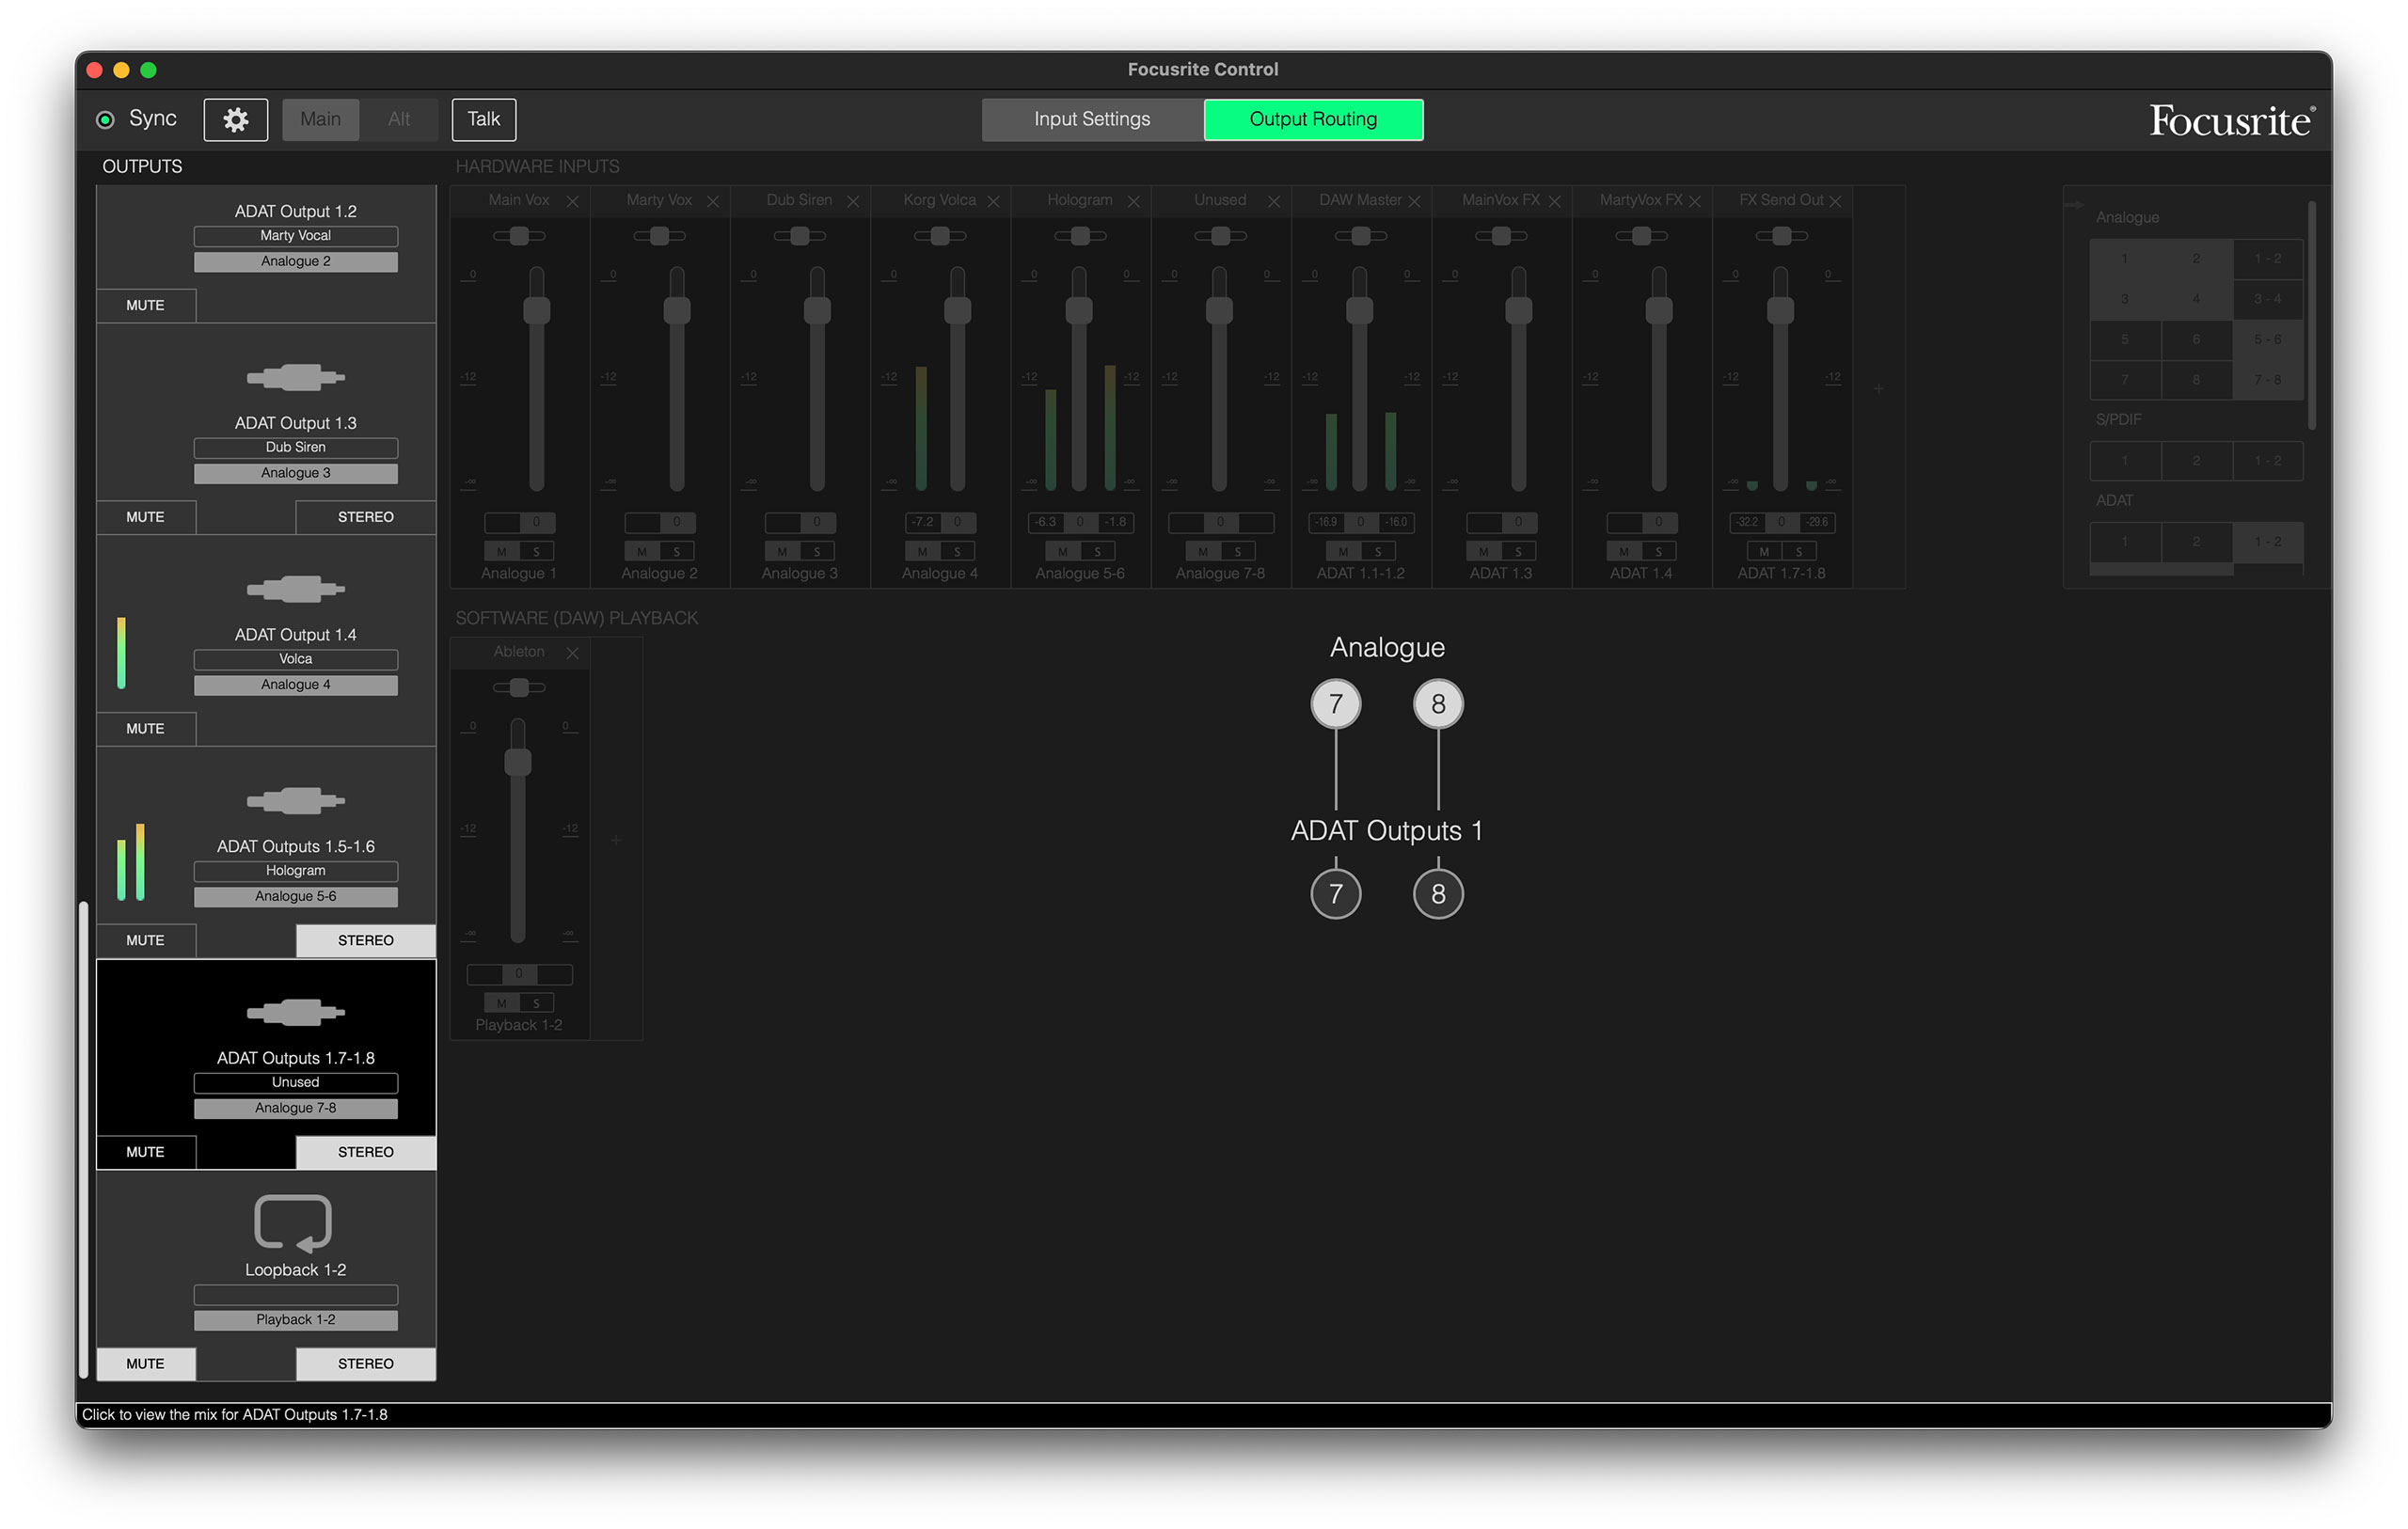
Task: Open Playback 1-2 source dropdown for Loopback
Action: point(296,1320)
